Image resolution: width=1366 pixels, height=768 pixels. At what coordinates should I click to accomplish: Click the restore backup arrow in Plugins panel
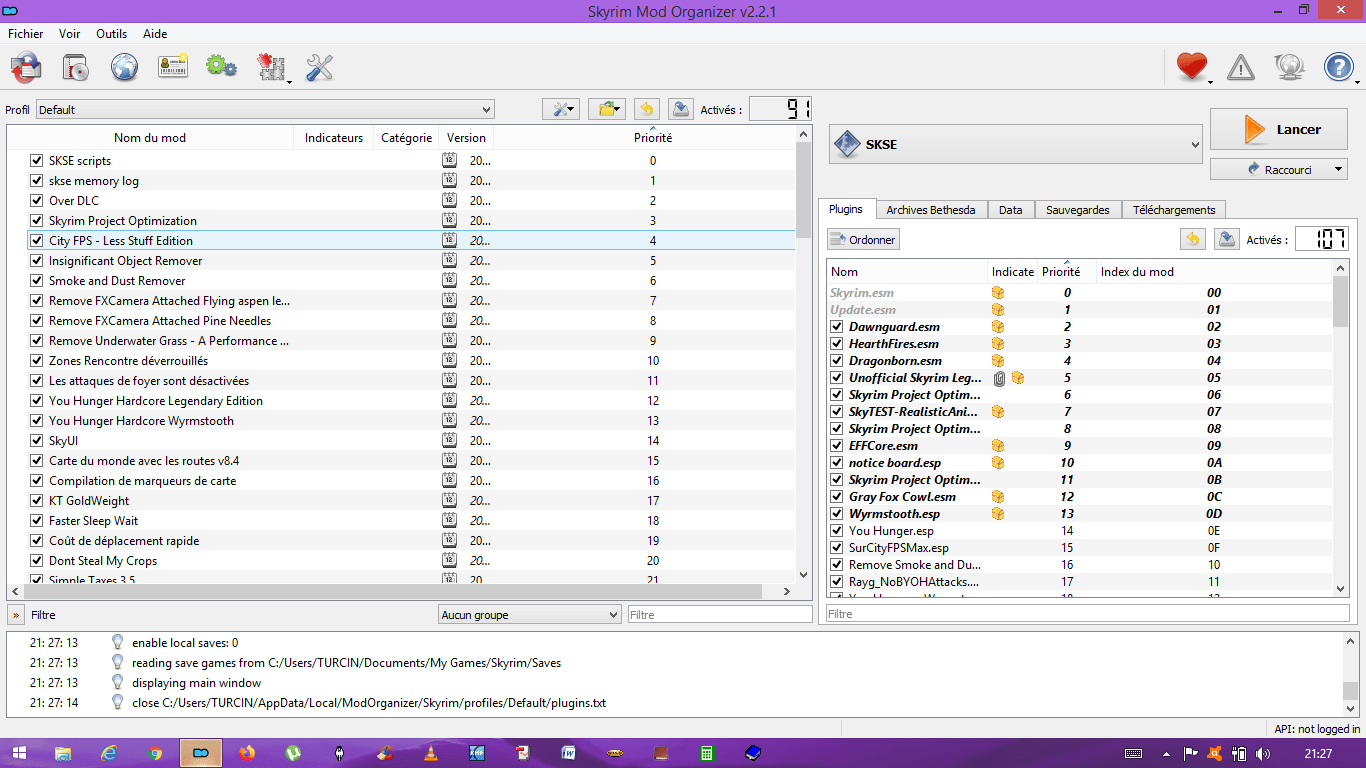point(1192,239)
